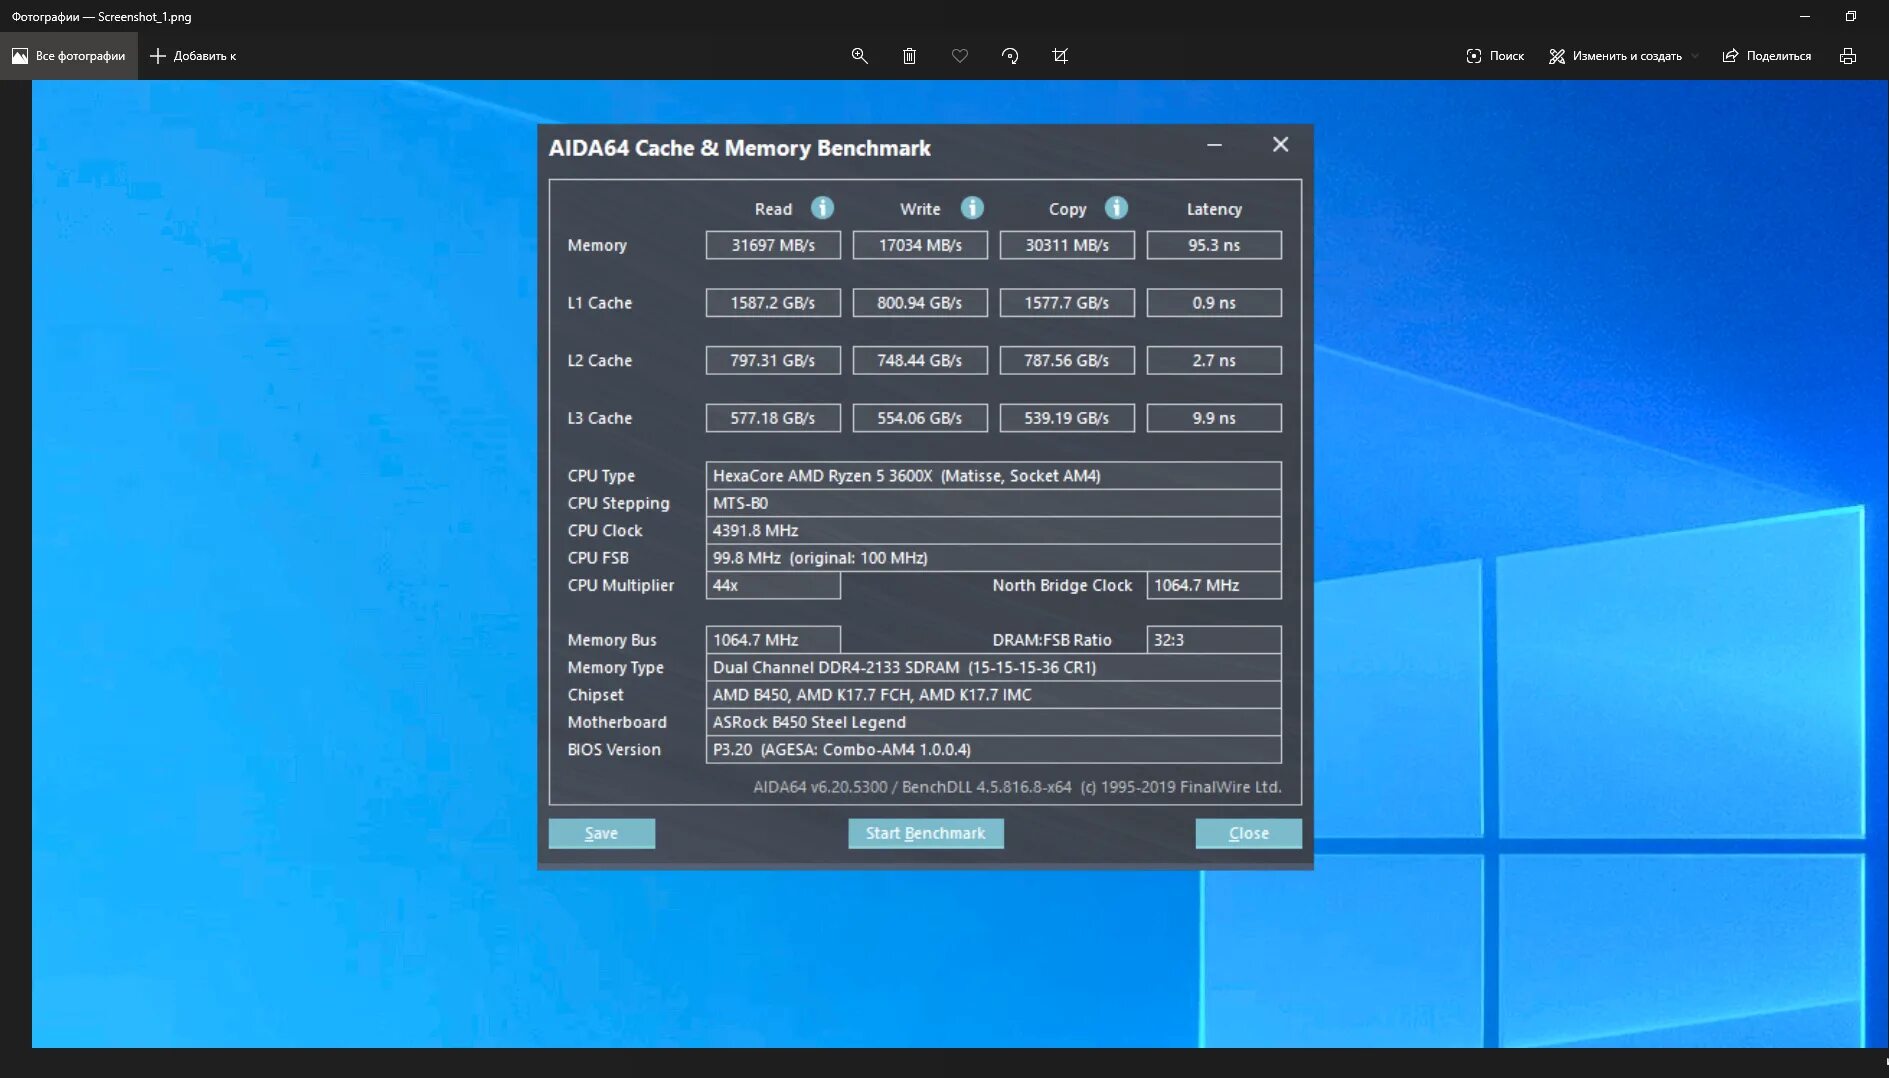Expand the Изменить и создать menu
Screen dimensions: 1889x1078
click(1623, 56)
